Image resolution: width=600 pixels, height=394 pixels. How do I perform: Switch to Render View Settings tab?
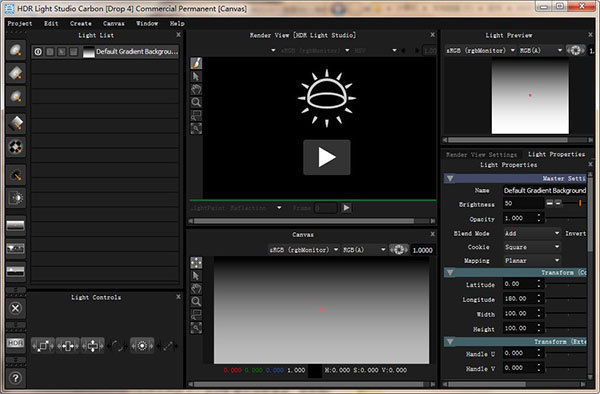pyautogui.click(x=481, y=155)
